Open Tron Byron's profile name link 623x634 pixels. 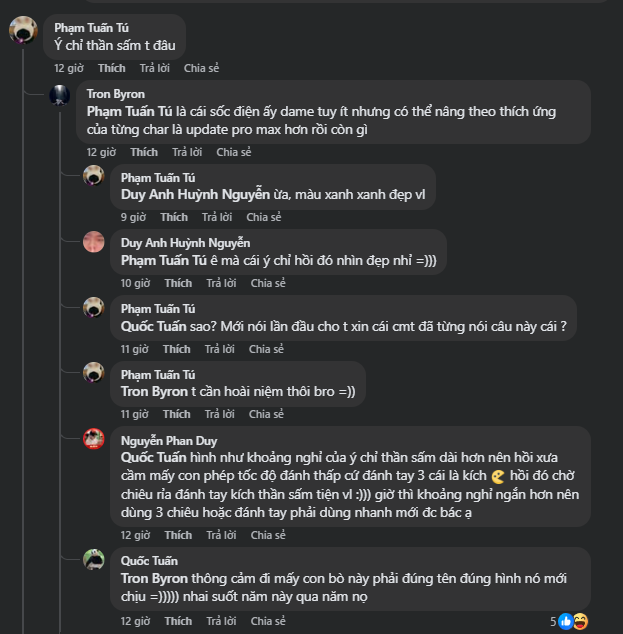click(x=116, y=93)
